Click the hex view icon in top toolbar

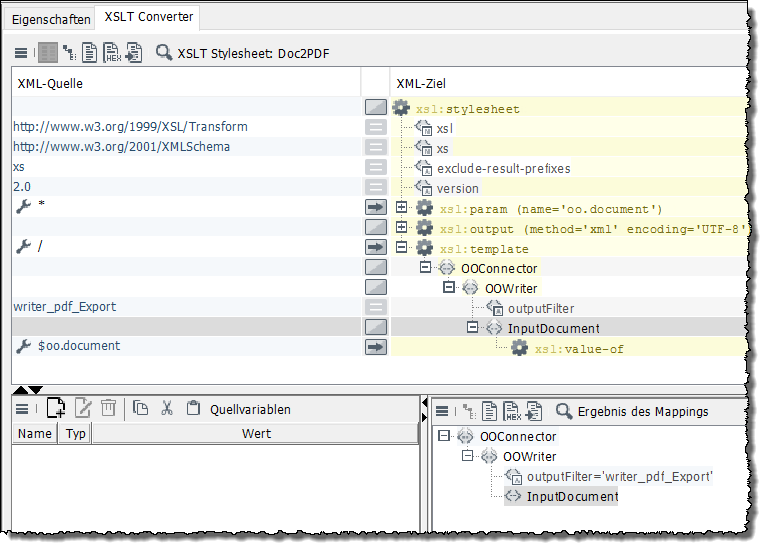(x=111, y=53)
